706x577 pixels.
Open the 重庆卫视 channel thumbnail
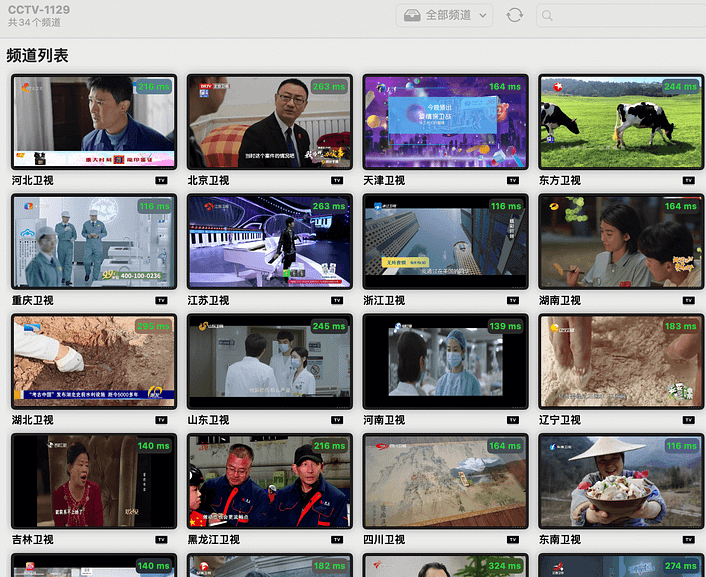point(94,242)
